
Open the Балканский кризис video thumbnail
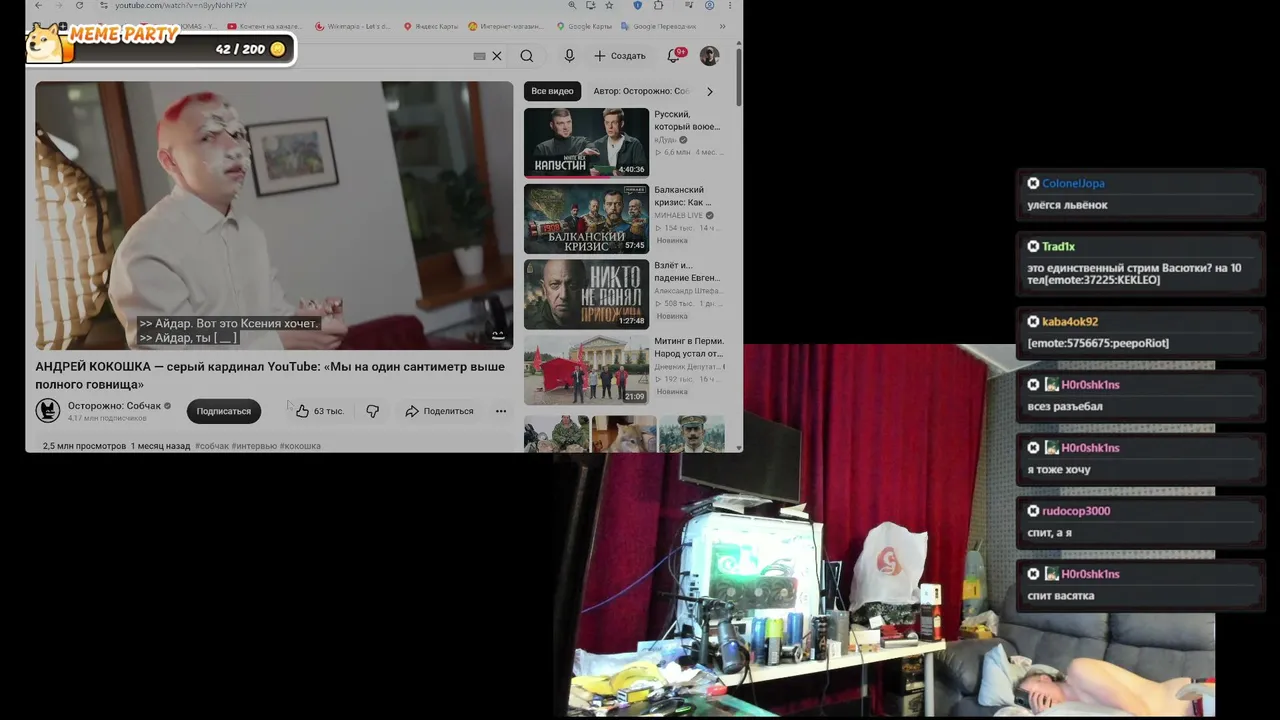pyautogui.click(x=586, y=218)
